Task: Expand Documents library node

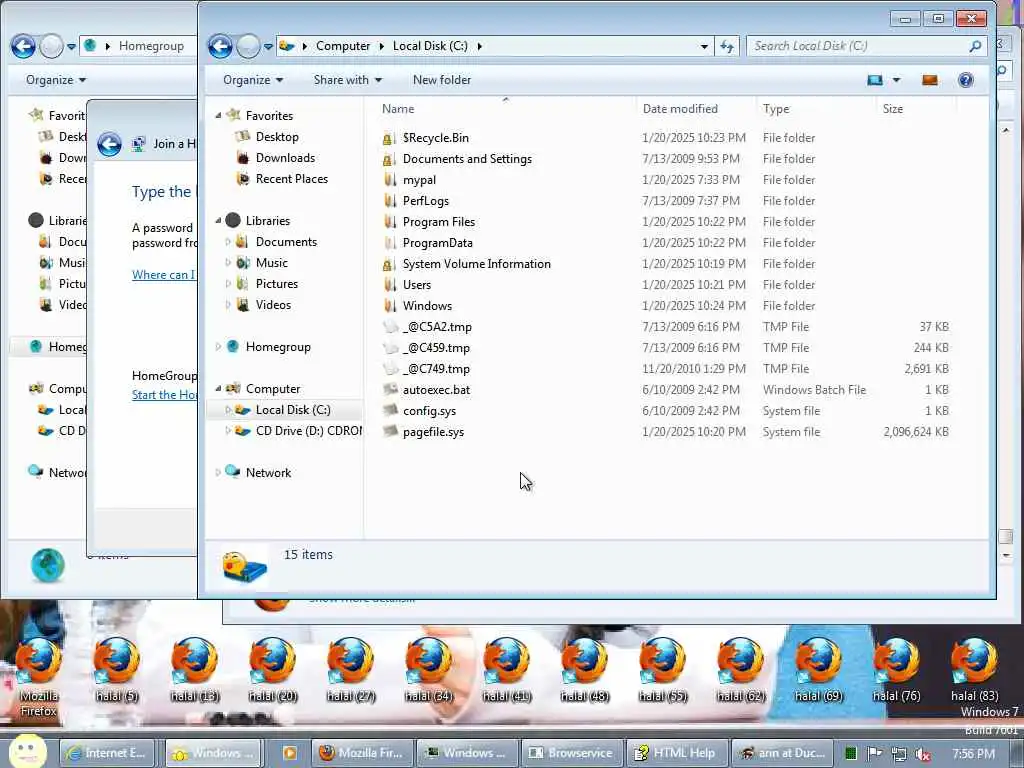Action: tap(228, 242)
